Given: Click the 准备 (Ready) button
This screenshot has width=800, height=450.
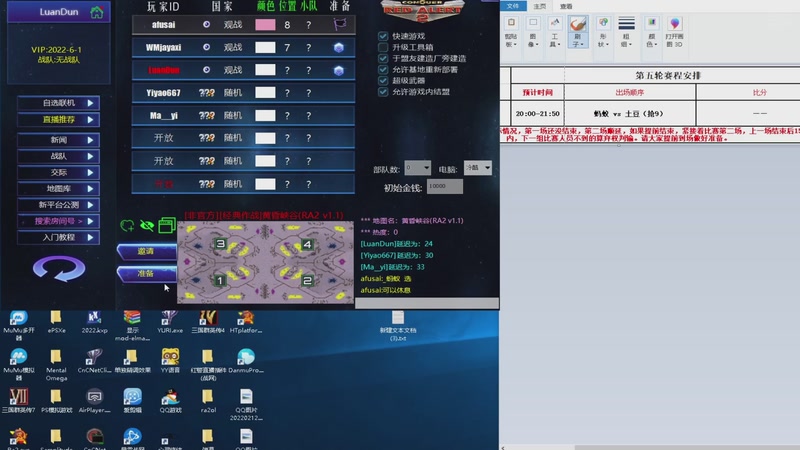Looking at the screenshot, I should pyautogui.click(x=146, y=273).
